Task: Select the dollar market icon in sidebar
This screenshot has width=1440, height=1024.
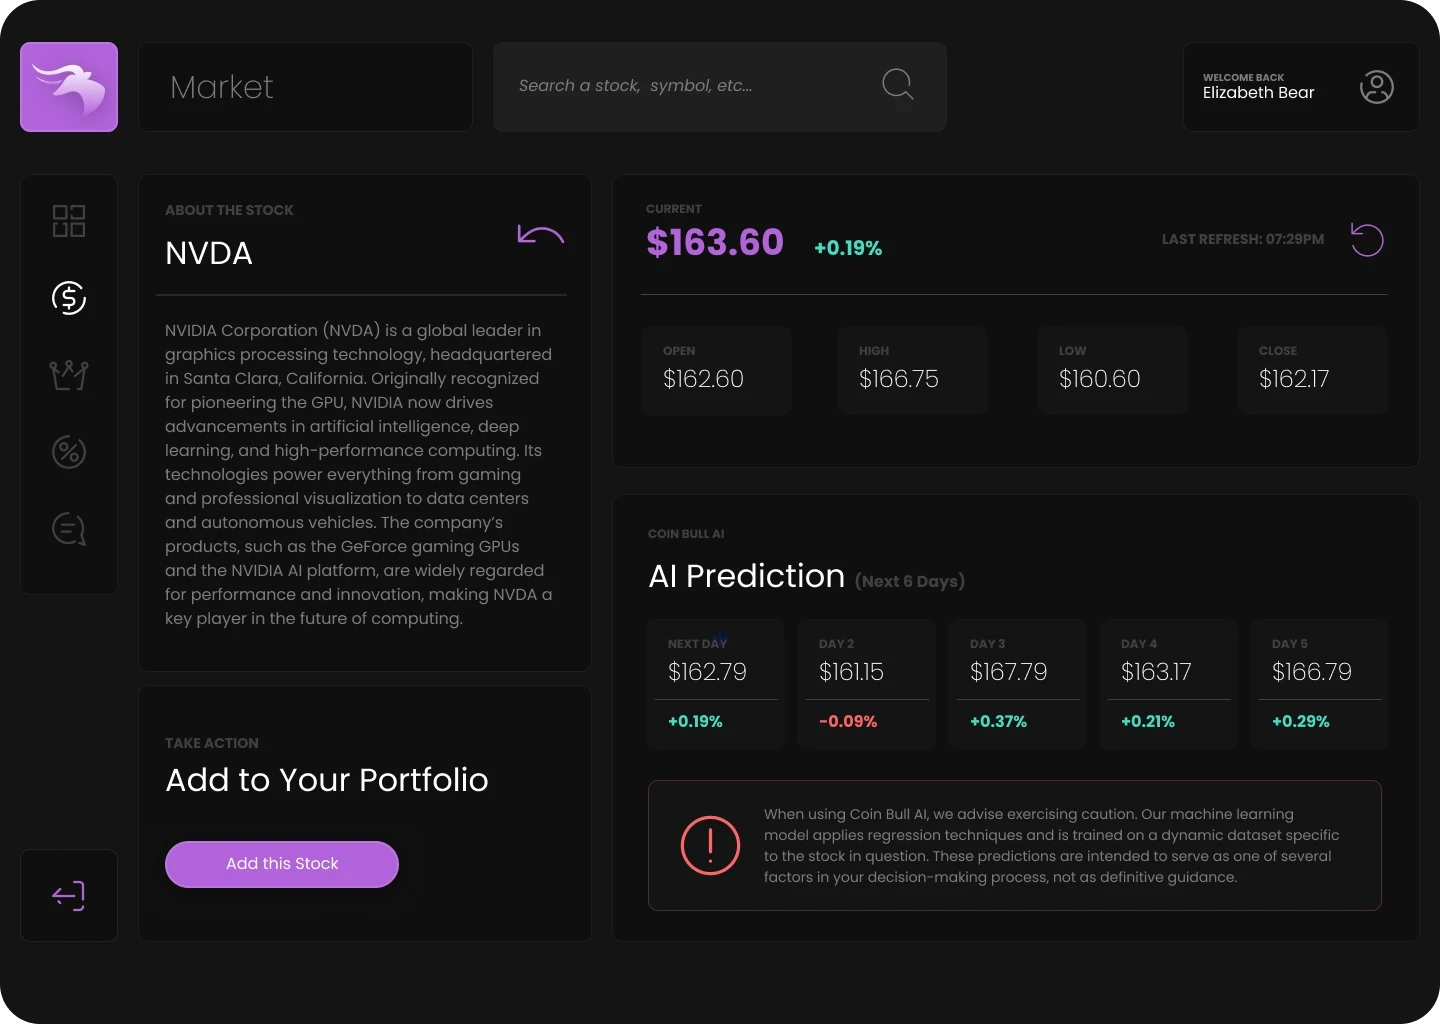Action: [x=69, y=298]
